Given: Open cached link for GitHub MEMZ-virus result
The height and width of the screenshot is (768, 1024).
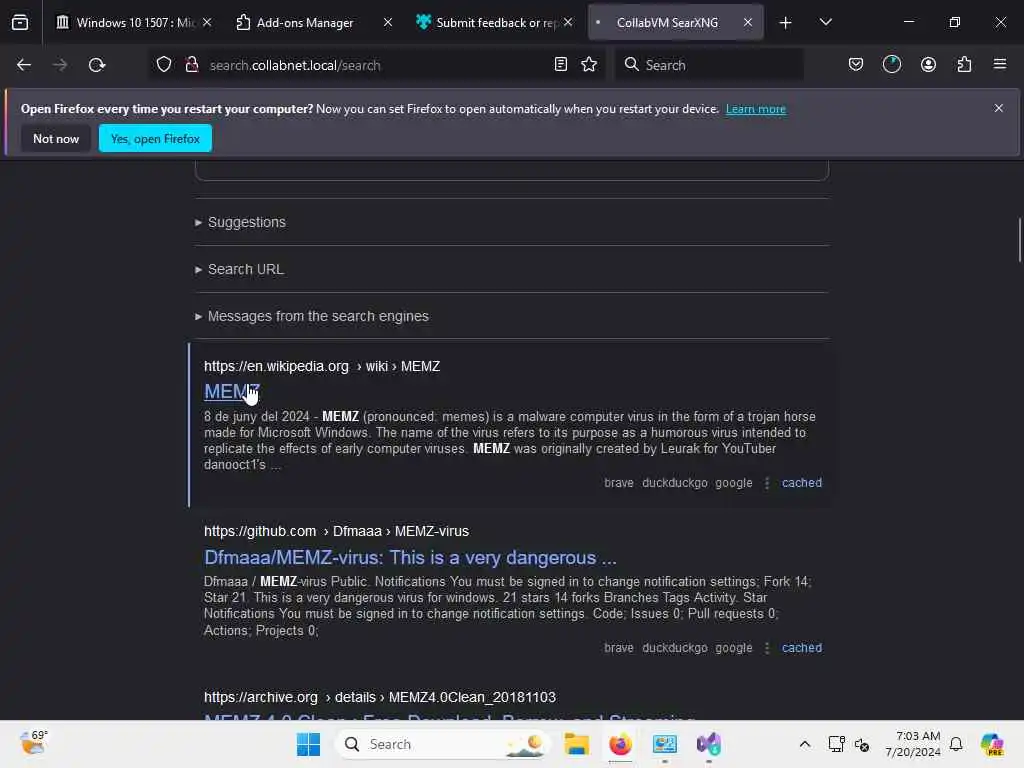Looking at the screenshot, I should point(801,648).
